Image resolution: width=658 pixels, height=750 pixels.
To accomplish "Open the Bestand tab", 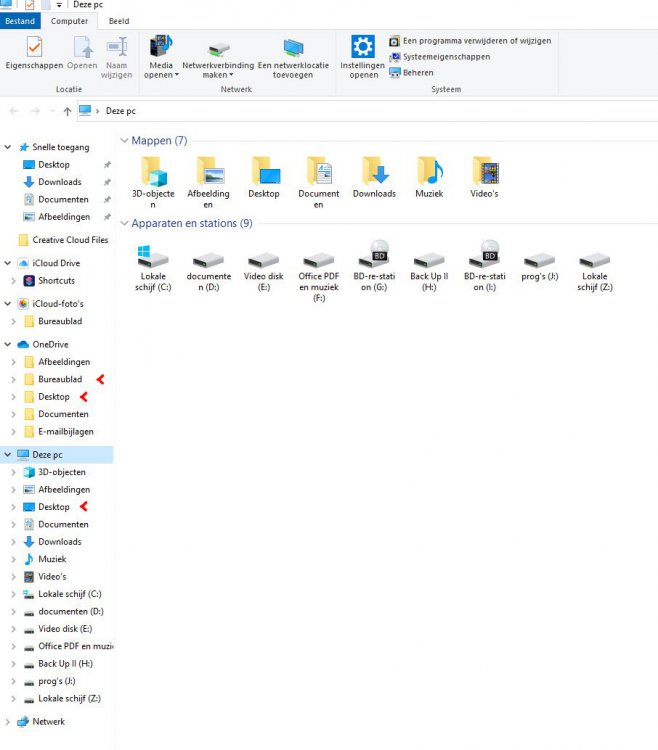I will [x=20, y=21].
